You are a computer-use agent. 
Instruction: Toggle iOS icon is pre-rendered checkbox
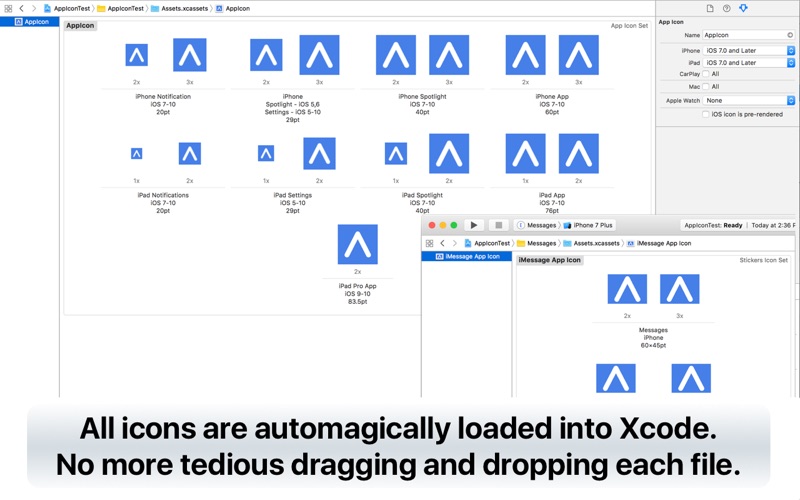[706, 114]
